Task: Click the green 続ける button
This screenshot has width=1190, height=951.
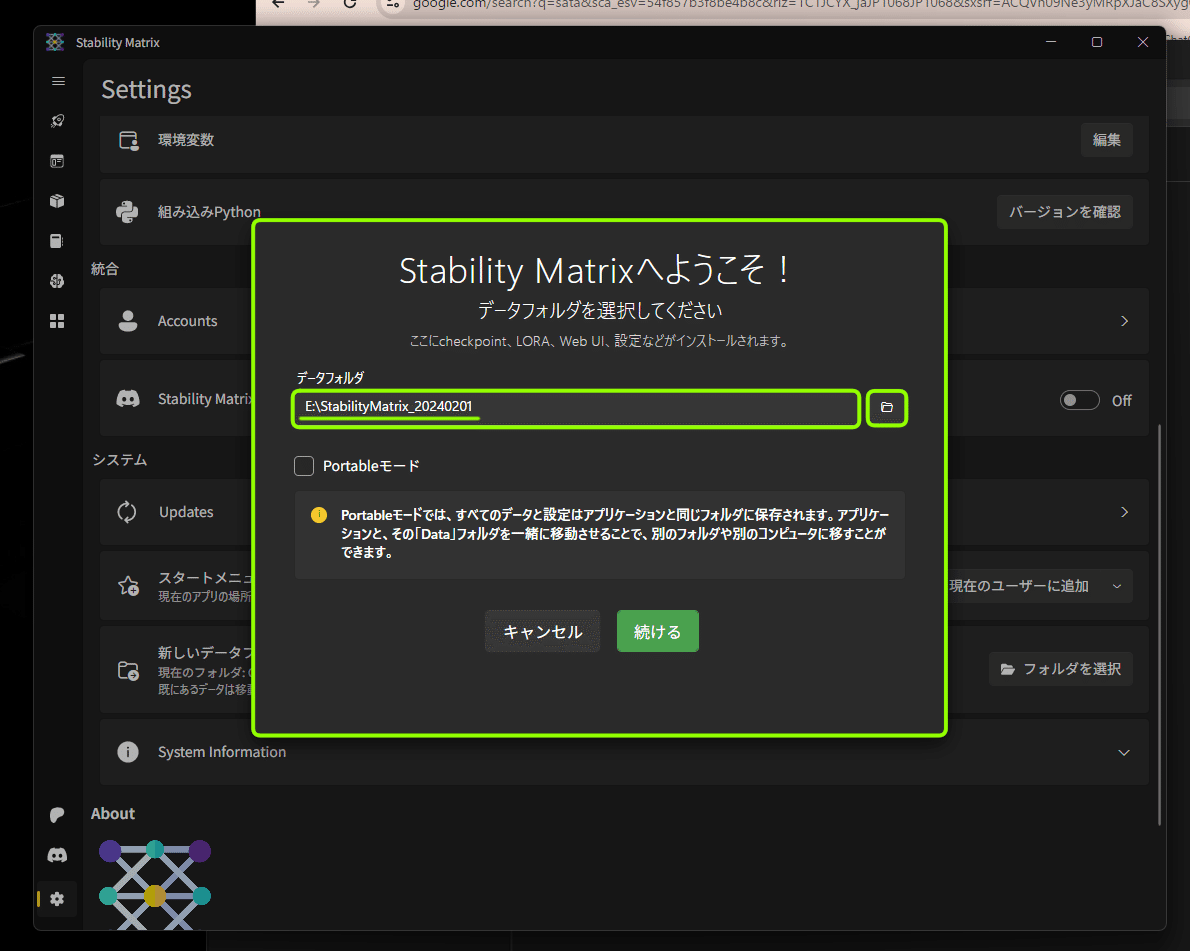Action: point(657,631)
